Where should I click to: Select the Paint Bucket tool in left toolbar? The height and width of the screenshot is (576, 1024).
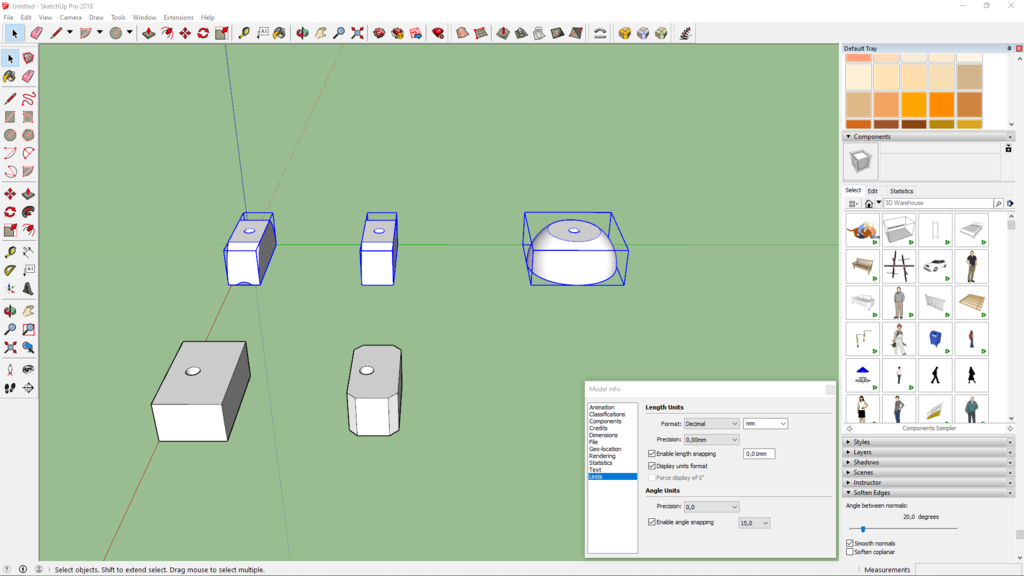point(10,76)
